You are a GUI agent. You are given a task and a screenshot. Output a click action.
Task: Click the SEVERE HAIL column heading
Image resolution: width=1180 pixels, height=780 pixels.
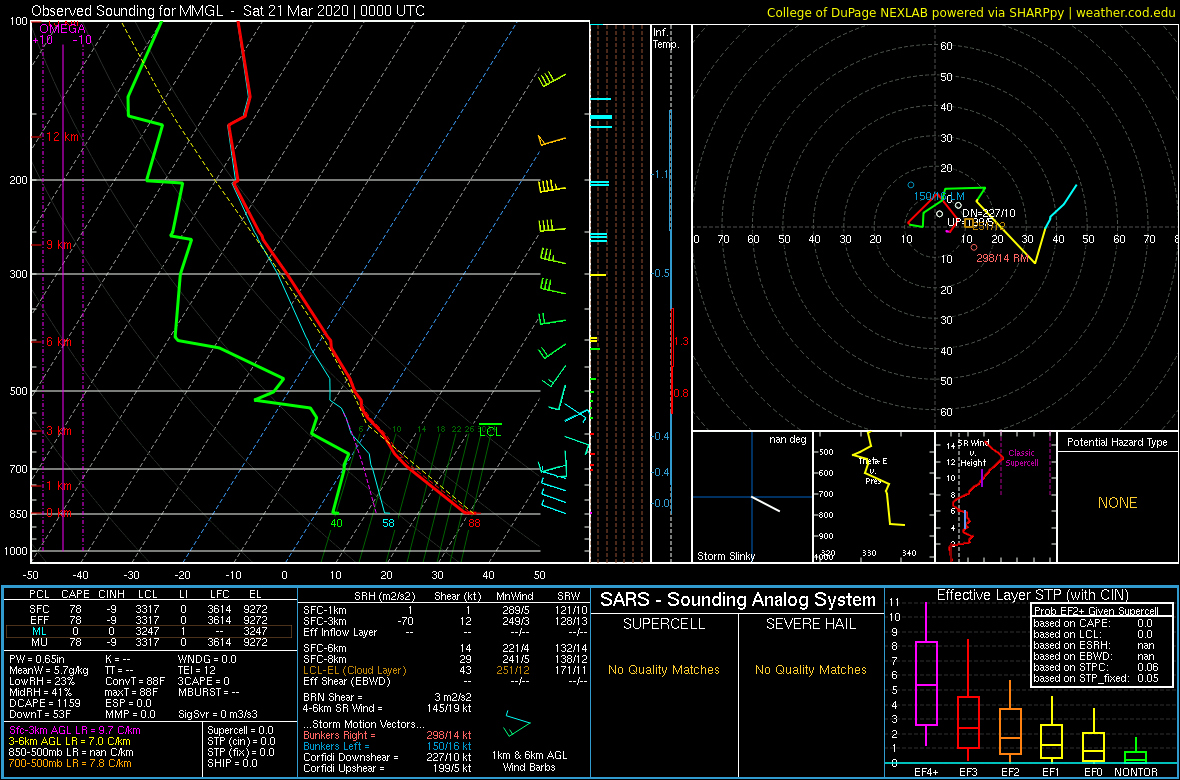click(811, 626)
